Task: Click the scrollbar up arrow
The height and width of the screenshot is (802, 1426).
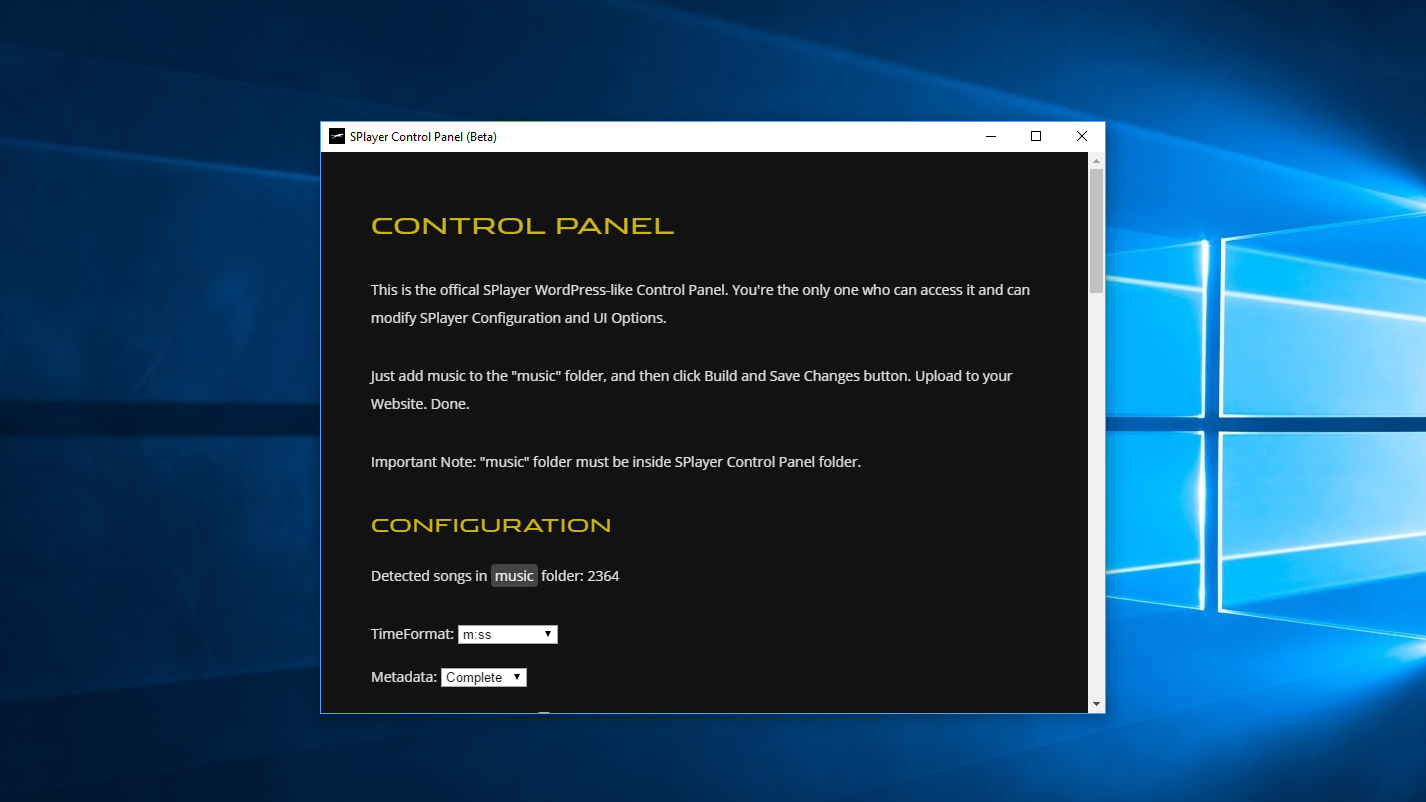Action: (1096, 159)
